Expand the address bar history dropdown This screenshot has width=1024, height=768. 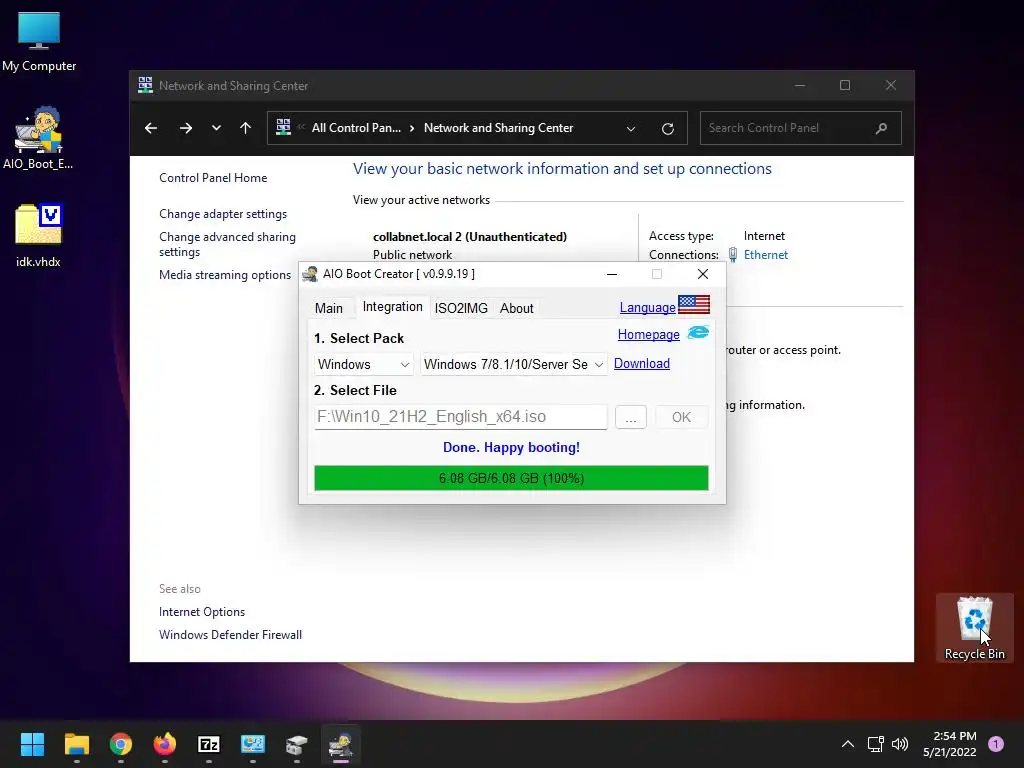pos(631,129)
